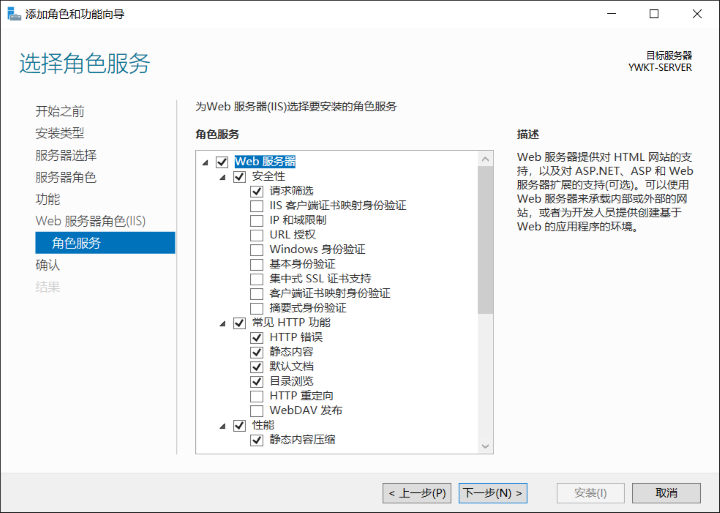The width and height of the screenshot is (720, 513).
Task: Enable the HTTP 重定向 checkbox
Action: pyautogui.click(x=257, y=396)
